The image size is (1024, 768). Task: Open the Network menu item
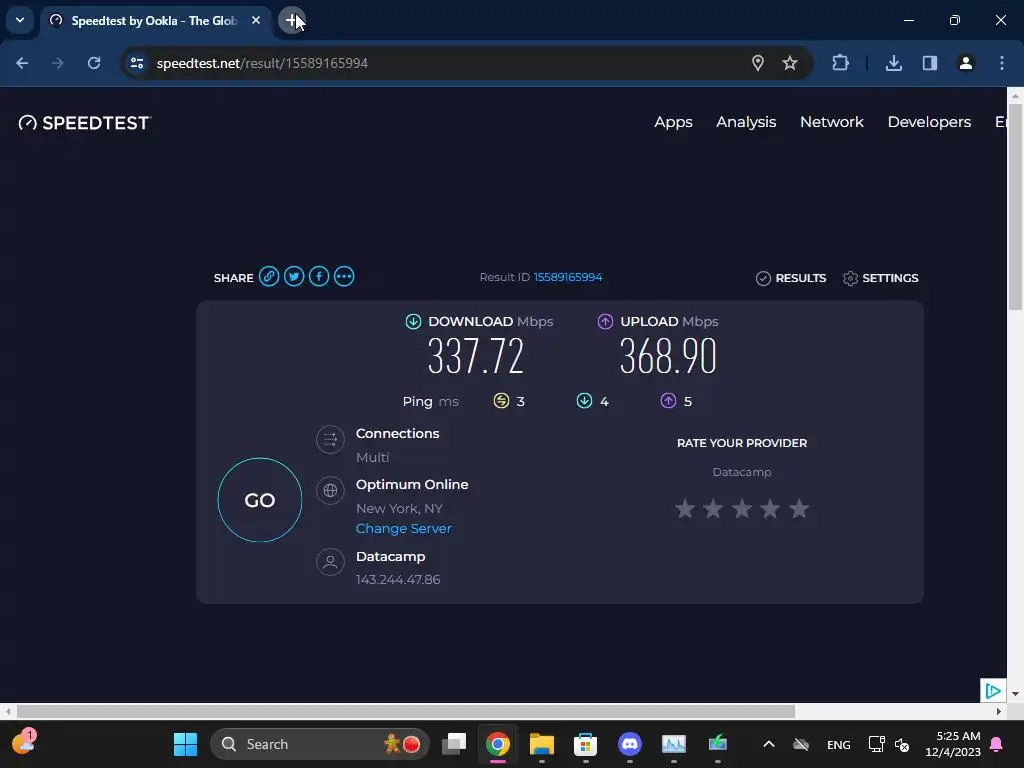tap(831, 122)
